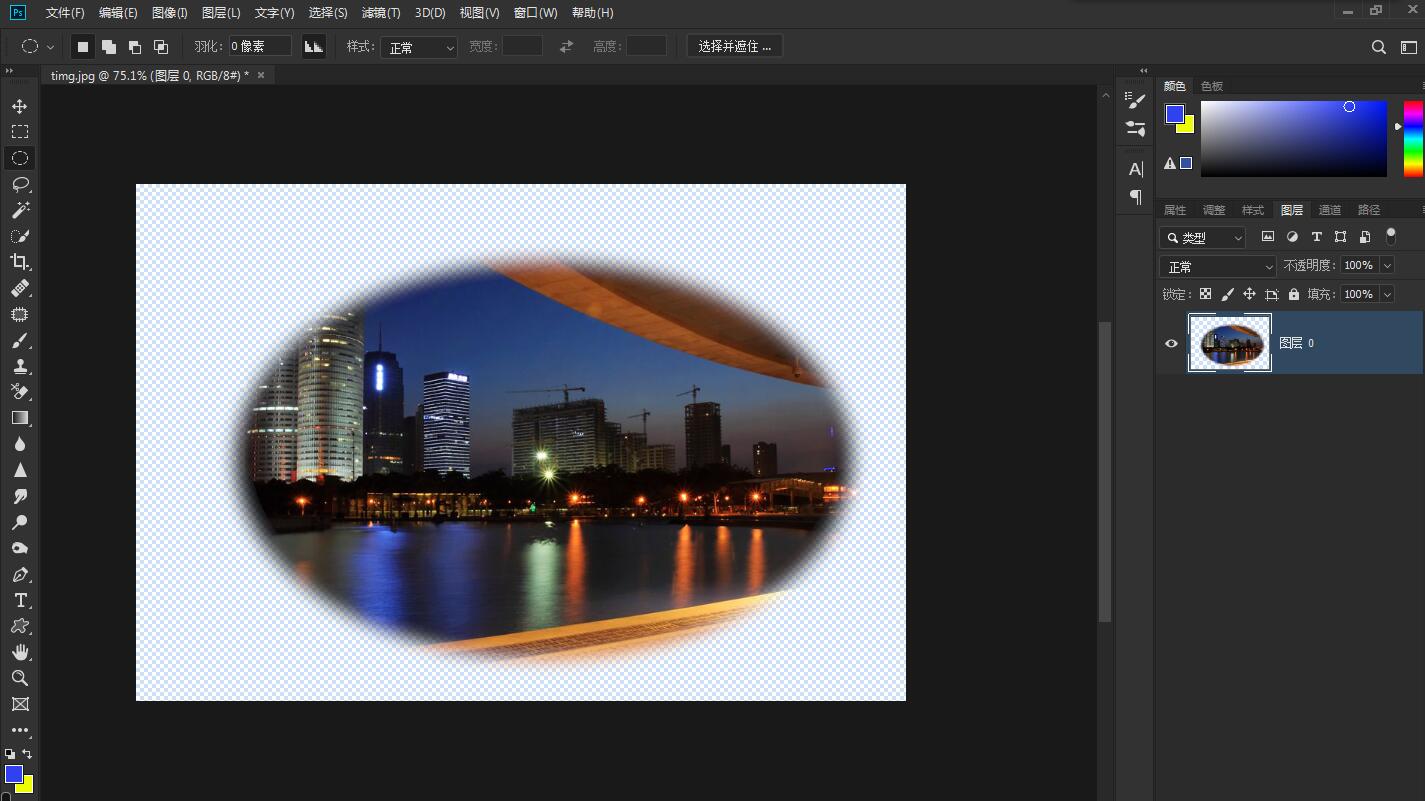Hide layer 图层 0 with eye icon
Screen dimensions: 1425x801
pyautogui.click(x=1171, y=343)
